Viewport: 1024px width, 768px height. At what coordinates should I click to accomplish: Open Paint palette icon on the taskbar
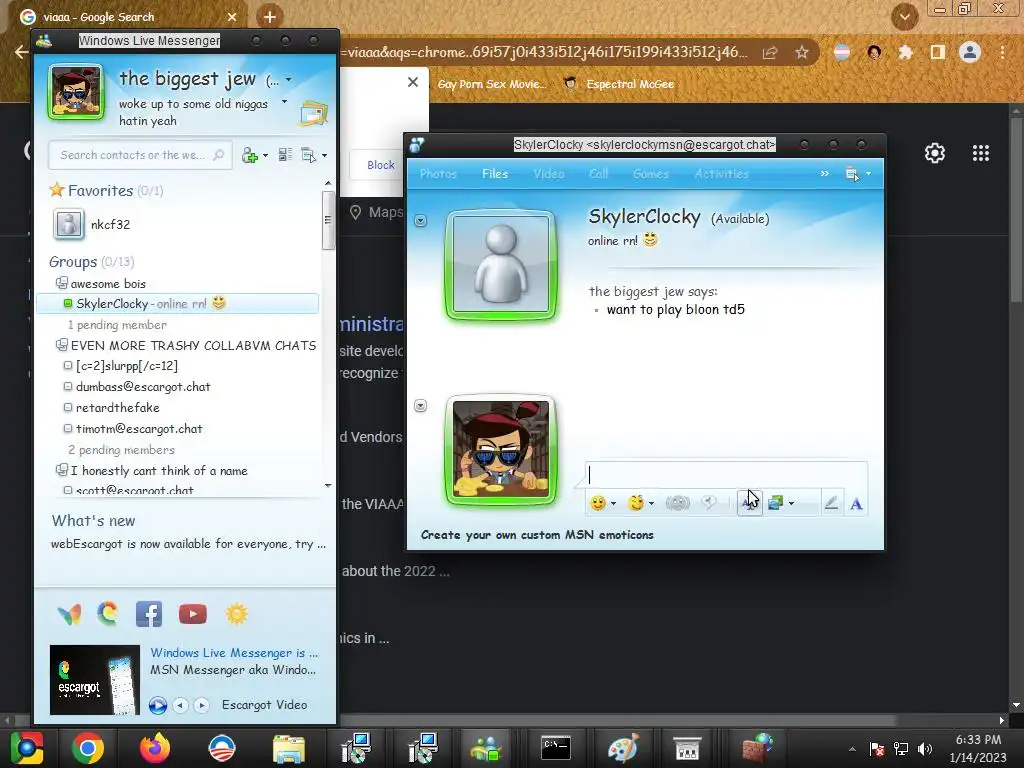coord(622,748)
